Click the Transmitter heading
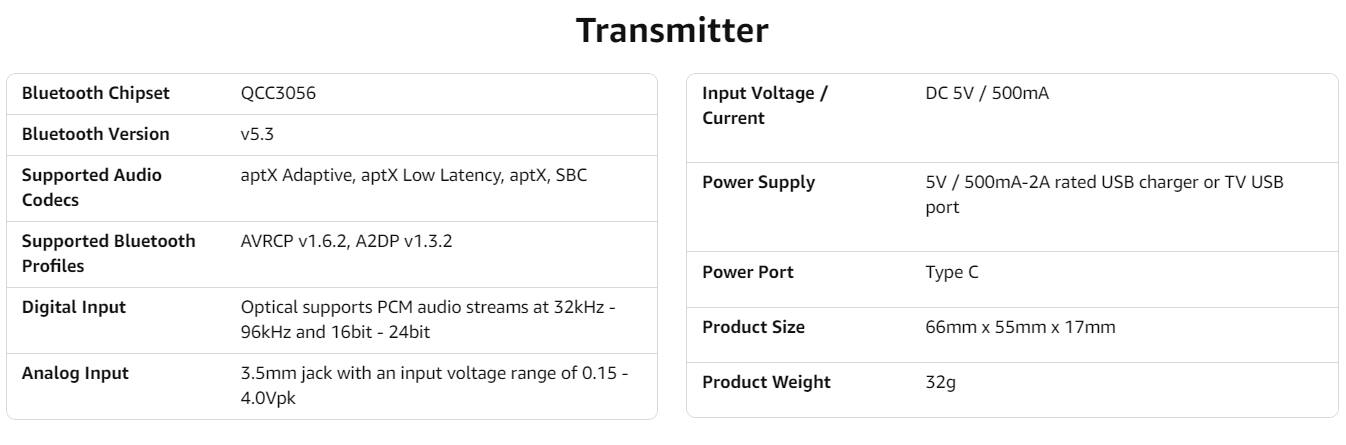This screenshot has height=445, width=1346. [672, 30]
